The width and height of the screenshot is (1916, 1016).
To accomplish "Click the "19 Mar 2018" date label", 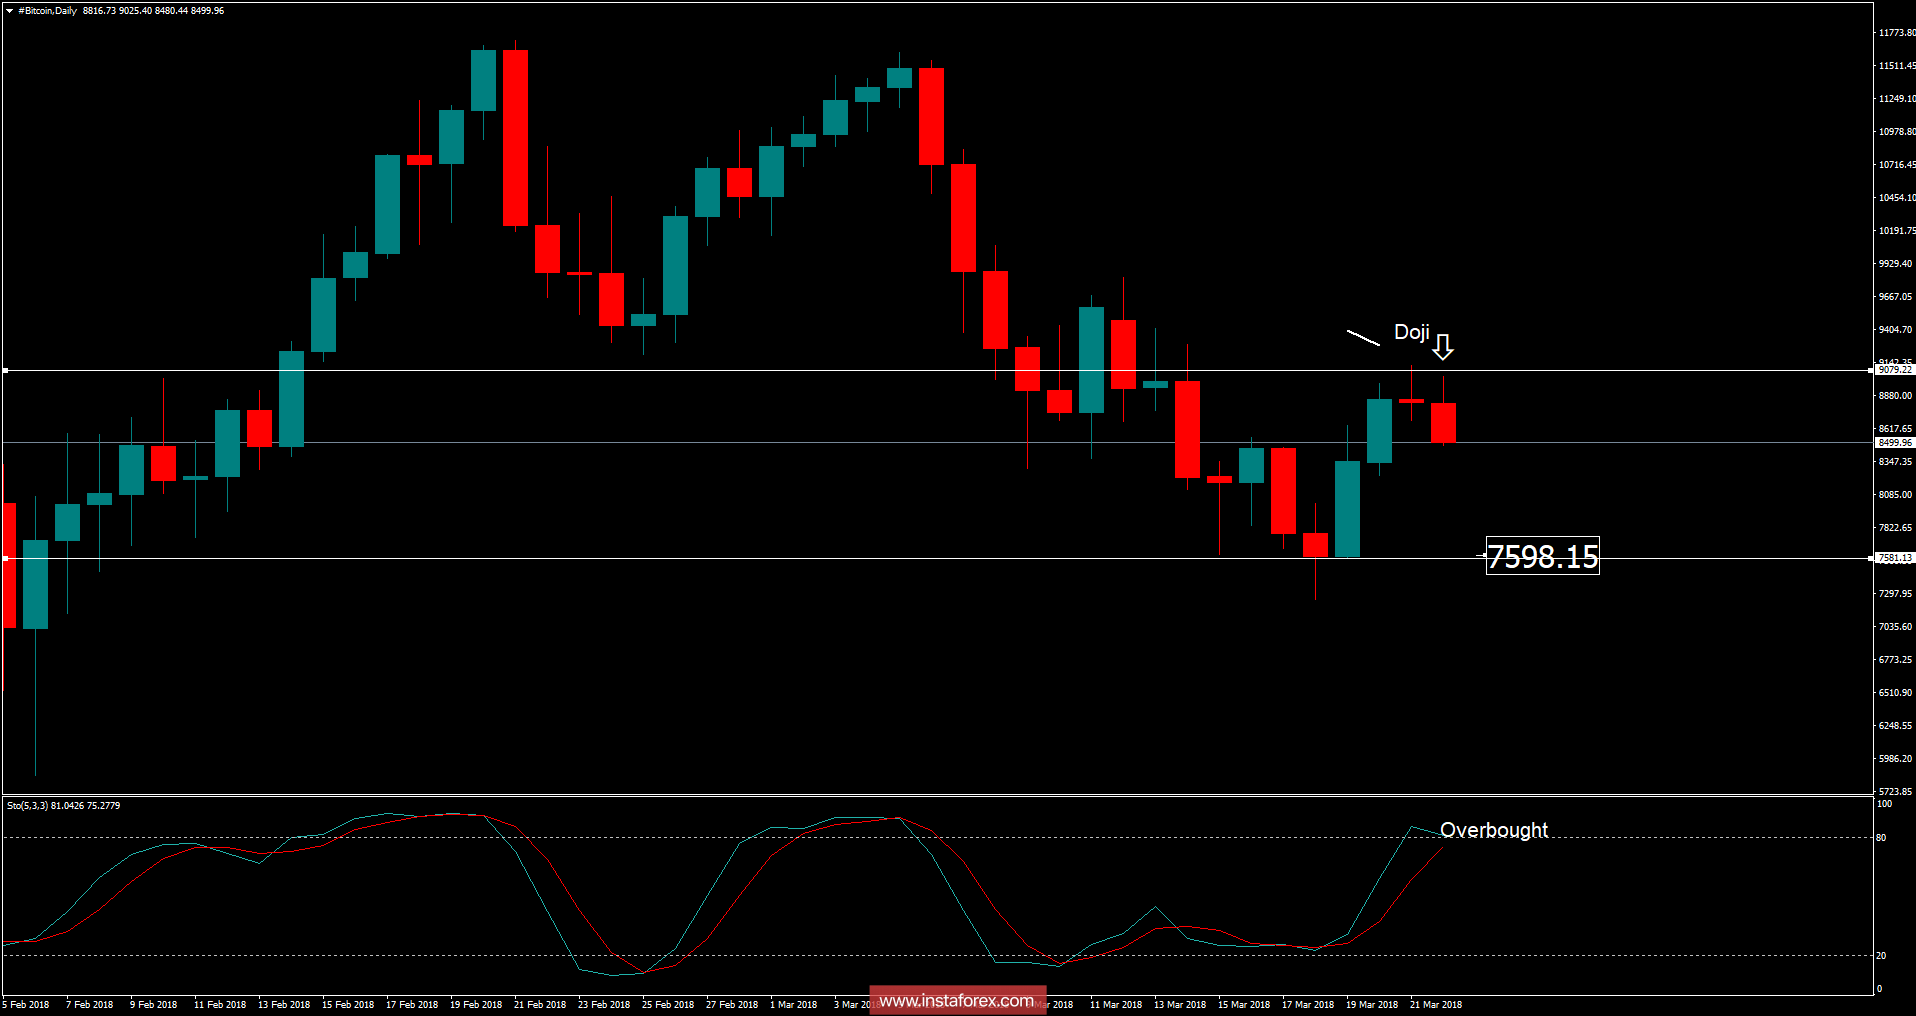I will coord(1372,1005).
